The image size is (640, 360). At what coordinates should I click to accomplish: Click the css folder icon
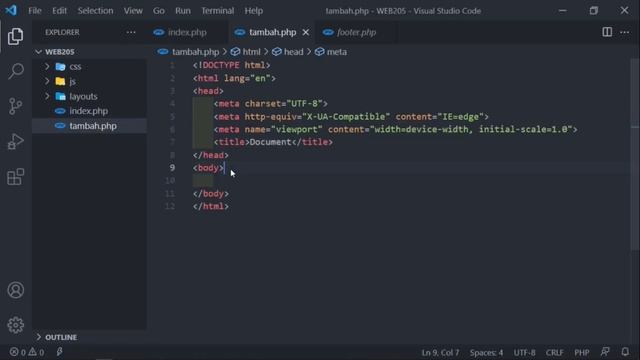(x=60, y=67)
